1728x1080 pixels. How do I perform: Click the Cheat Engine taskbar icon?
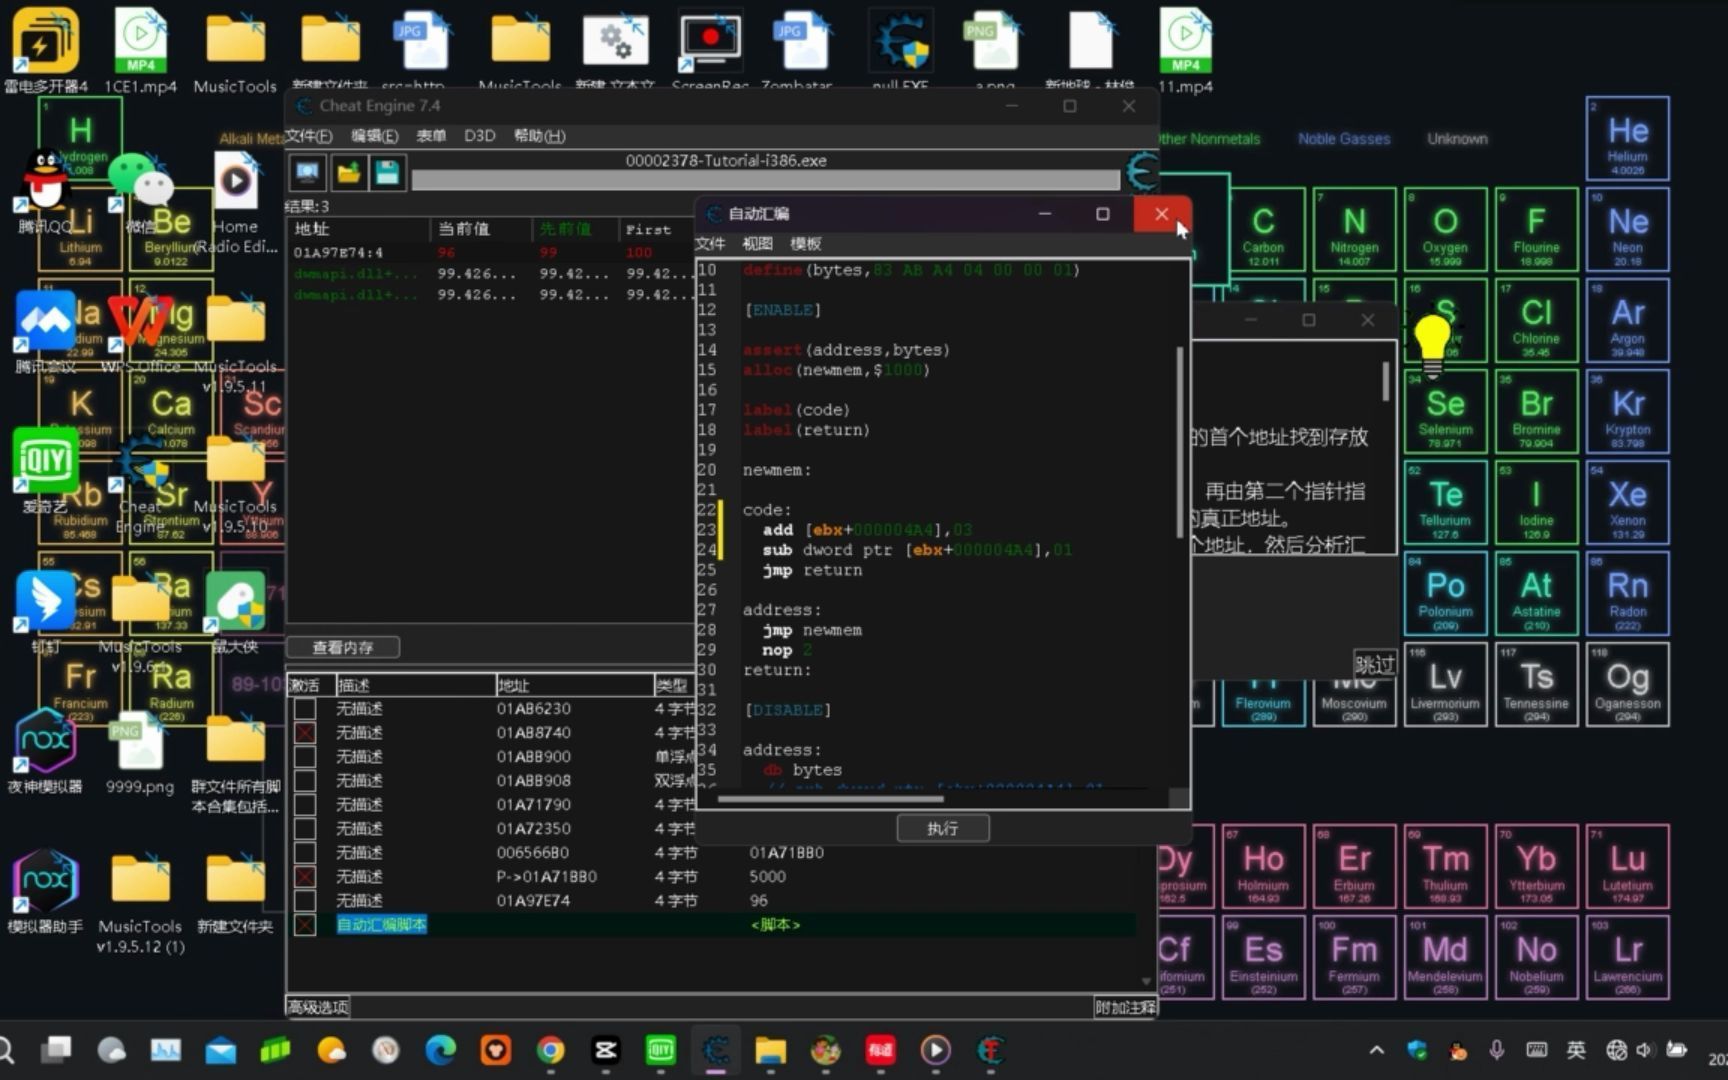pyautogui.click(x=716, y=1050)
